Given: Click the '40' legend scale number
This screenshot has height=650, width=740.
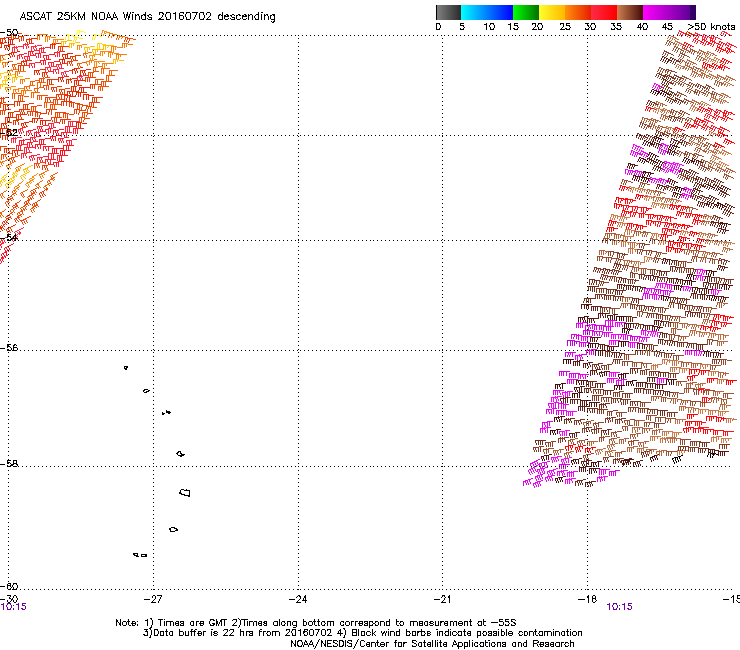Looking at the screenshot, I should pos(642,27).
